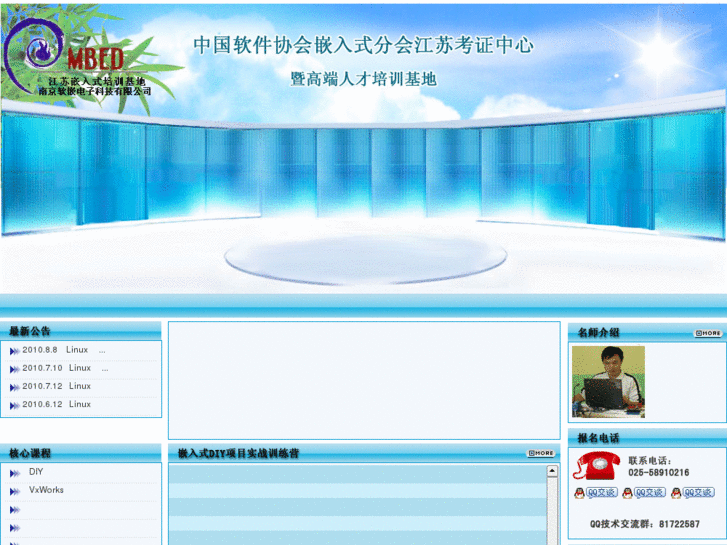
Task: Click the scroll-up arrow in training camp list
Action: (552, 471)
